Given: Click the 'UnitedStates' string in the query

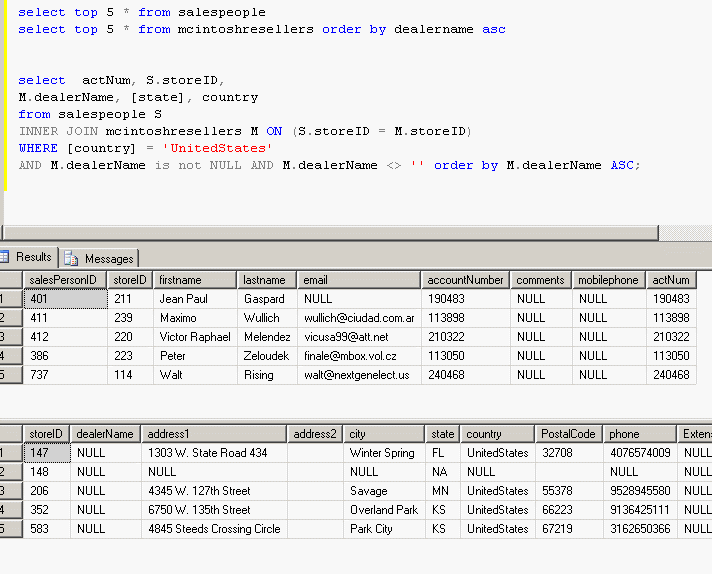Looking at the screenshot, I should click(217, 148).
